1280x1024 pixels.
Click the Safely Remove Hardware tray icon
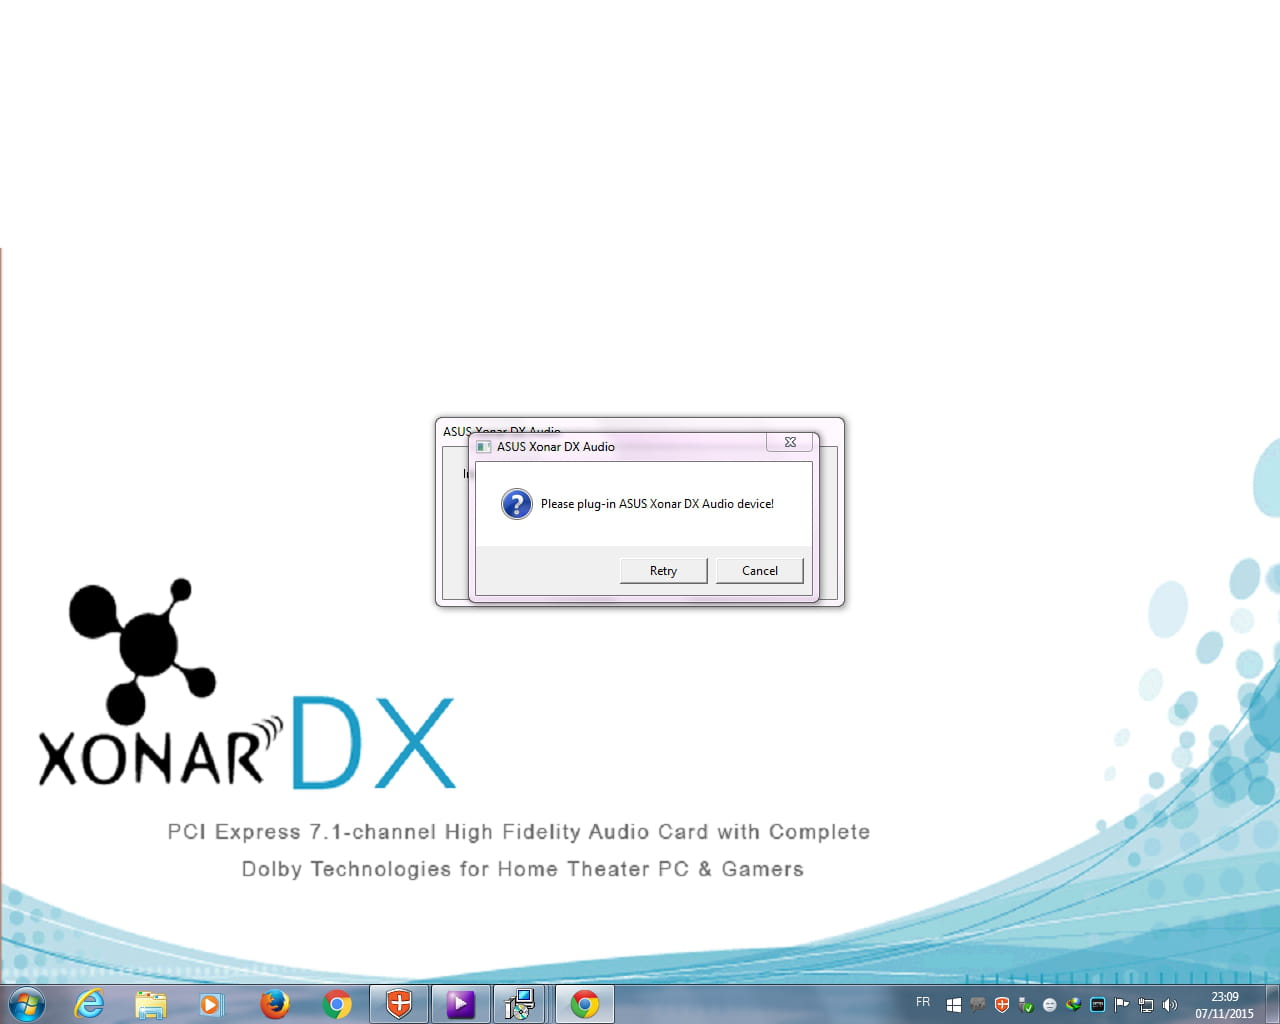1026,1005
